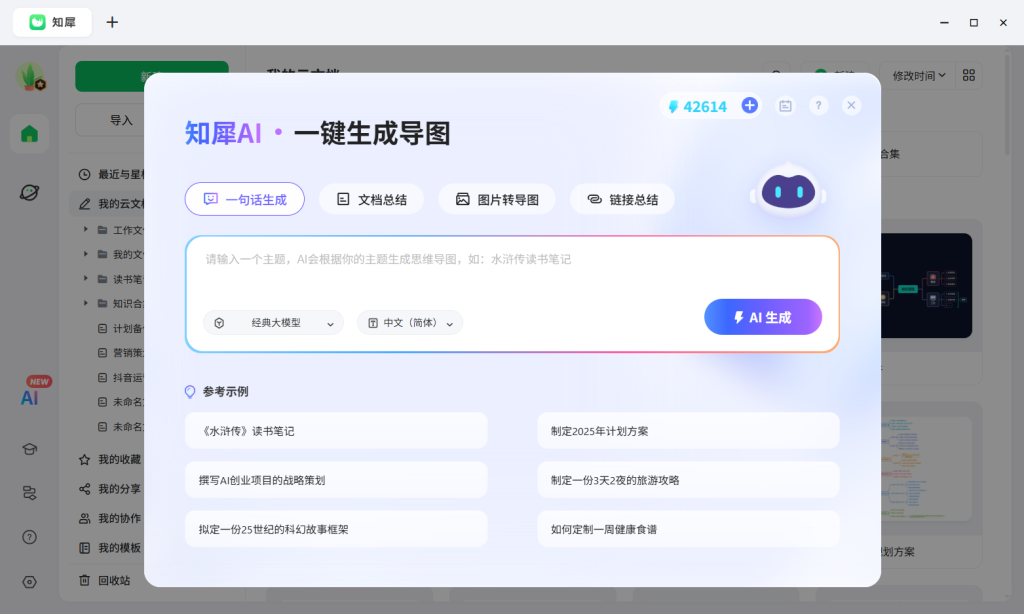This screenshot has height=614, width=1024.
Task: Choose example 拟定一份25世纪的科幻故事框架
Action: (x=336, y=529)
